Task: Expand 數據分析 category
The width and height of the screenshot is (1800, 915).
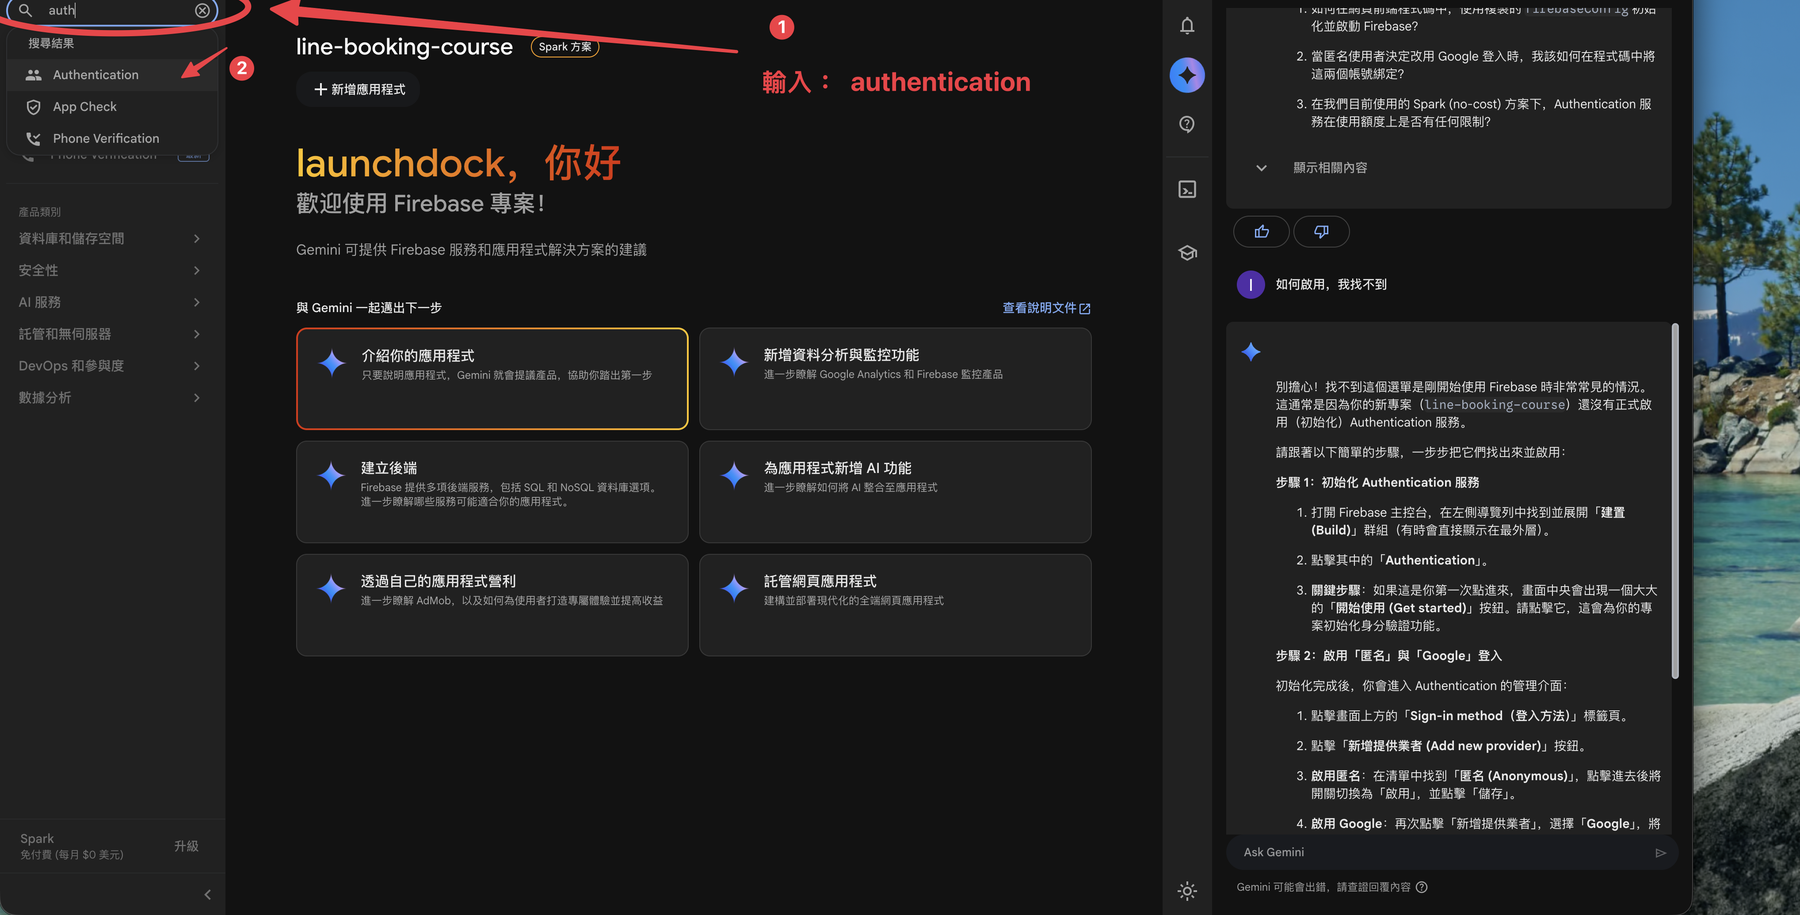Action: (x=110, y=398)
